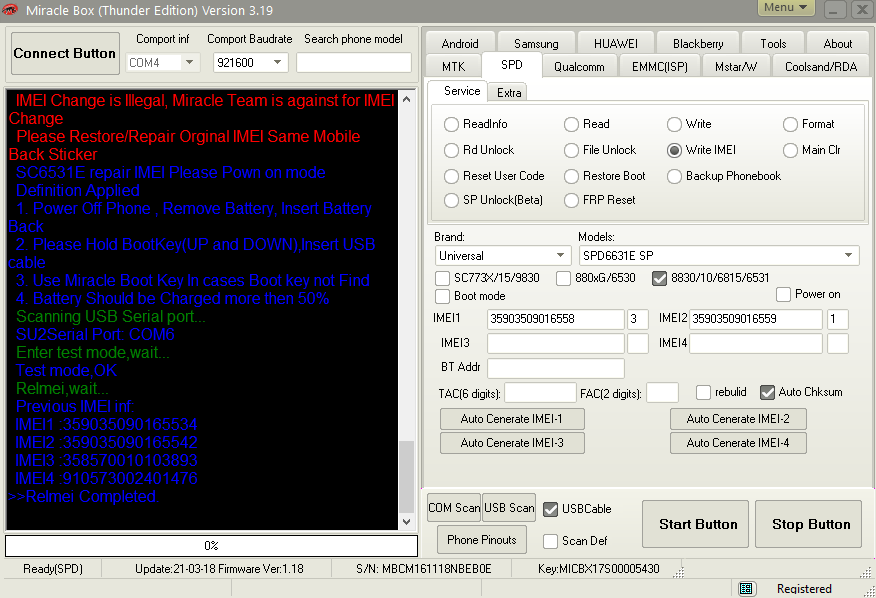Switch to the Android tab
The height and width of the screenshot is (598, 876).
(x=460, y=44)
